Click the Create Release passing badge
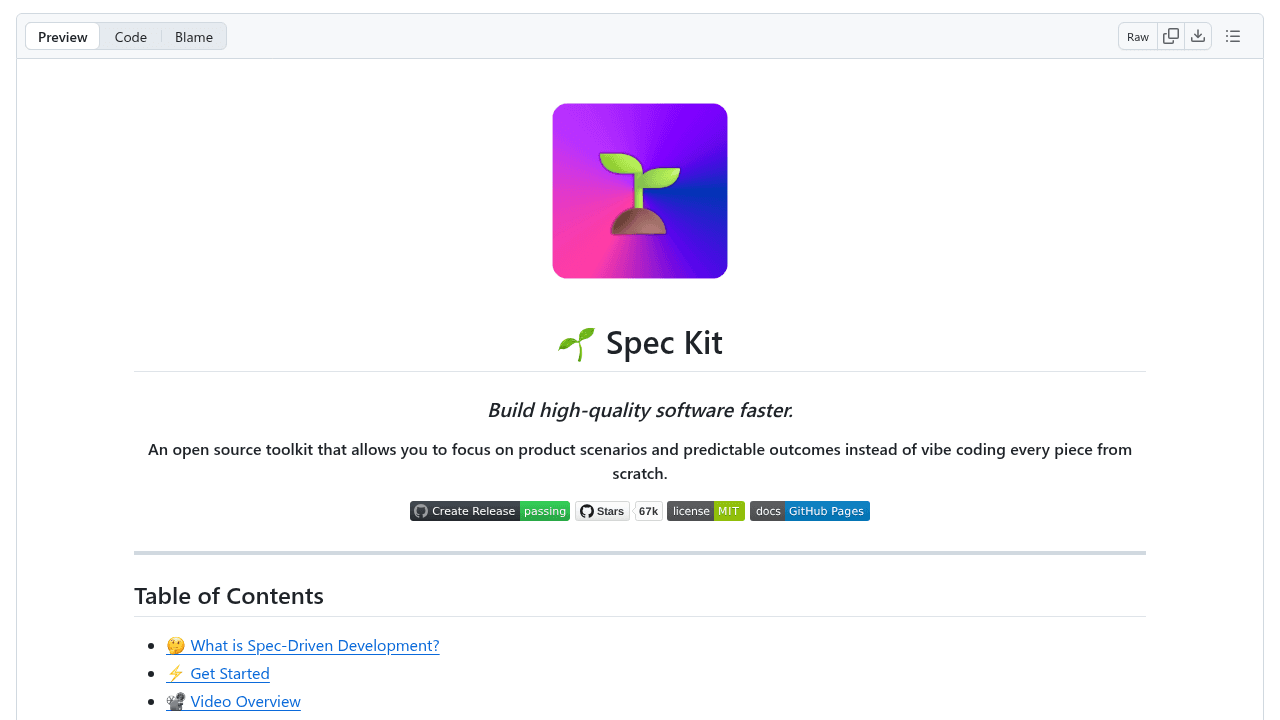The width and height of the screenshot is (1280, 720). [489, 511]
